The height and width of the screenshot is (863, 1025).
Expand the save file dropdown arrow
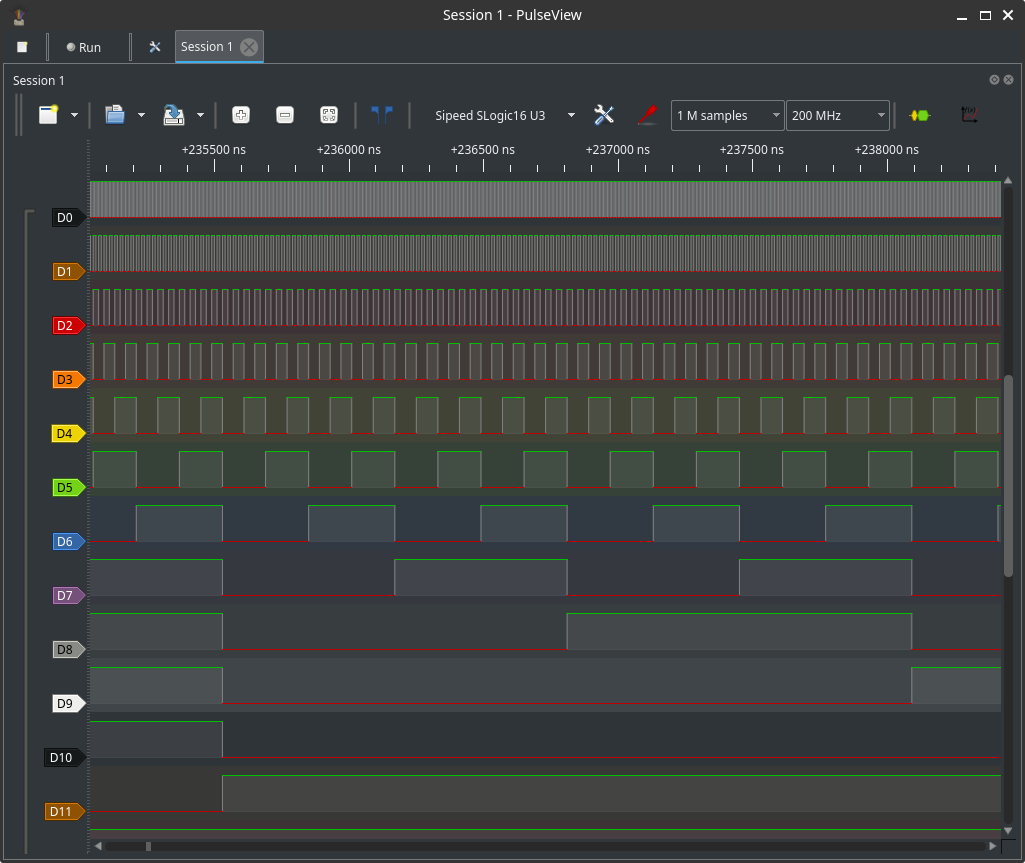(200, 115)
